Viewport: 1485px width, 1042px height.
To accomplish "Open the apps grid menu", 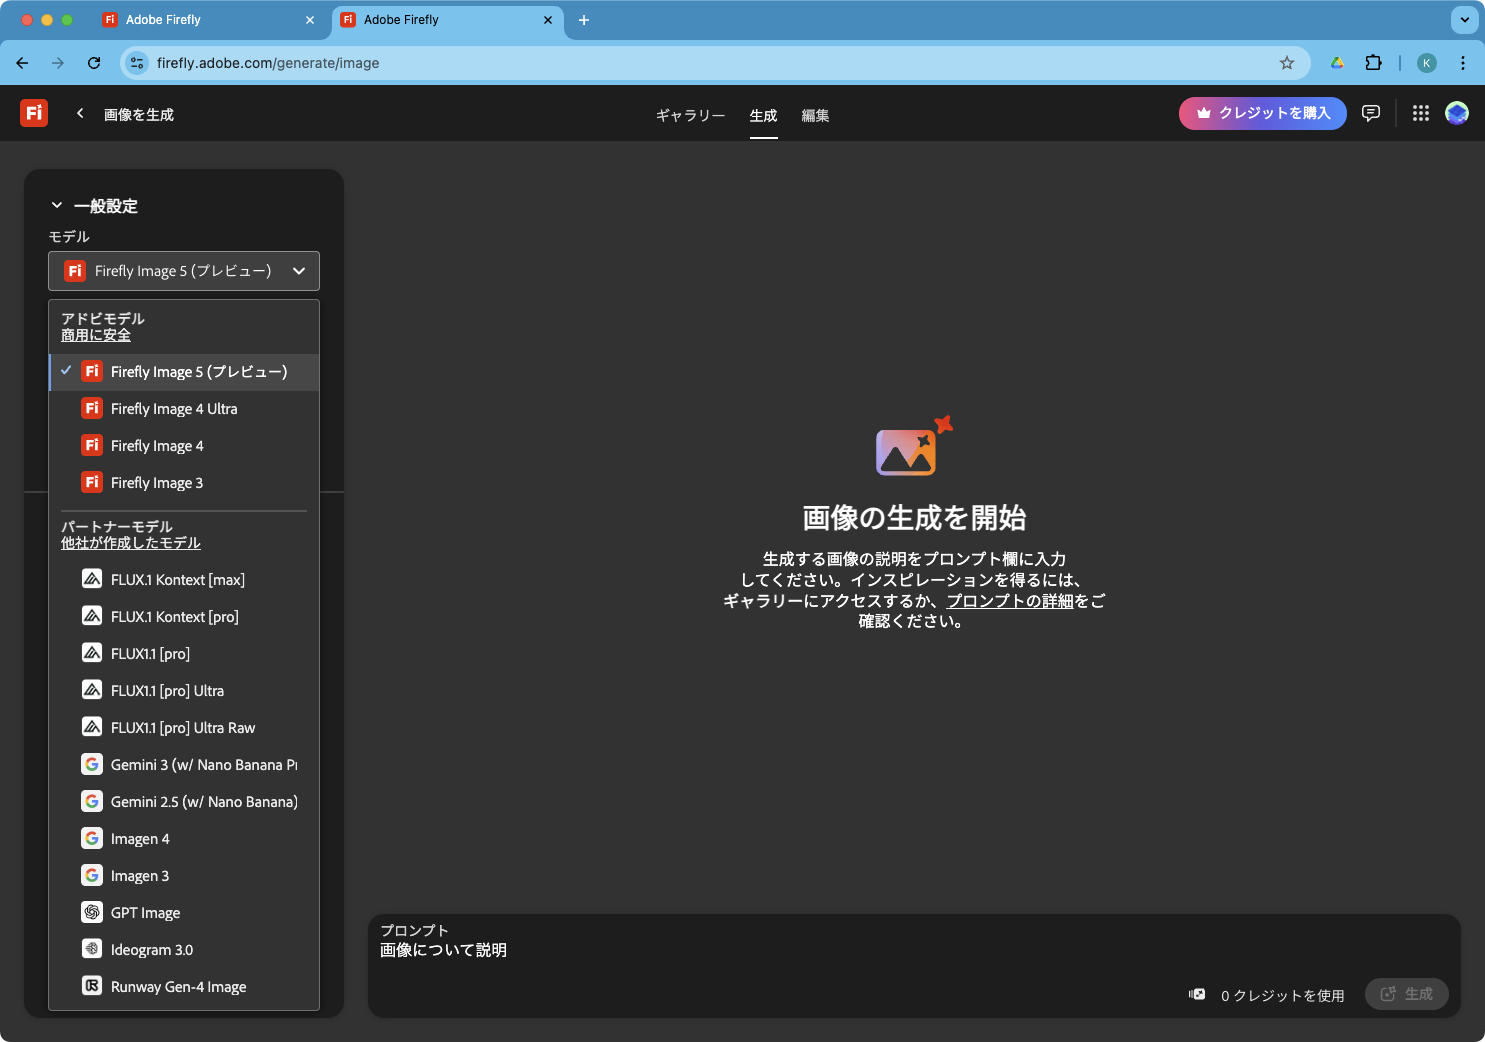I will [x=1420, y=114].
